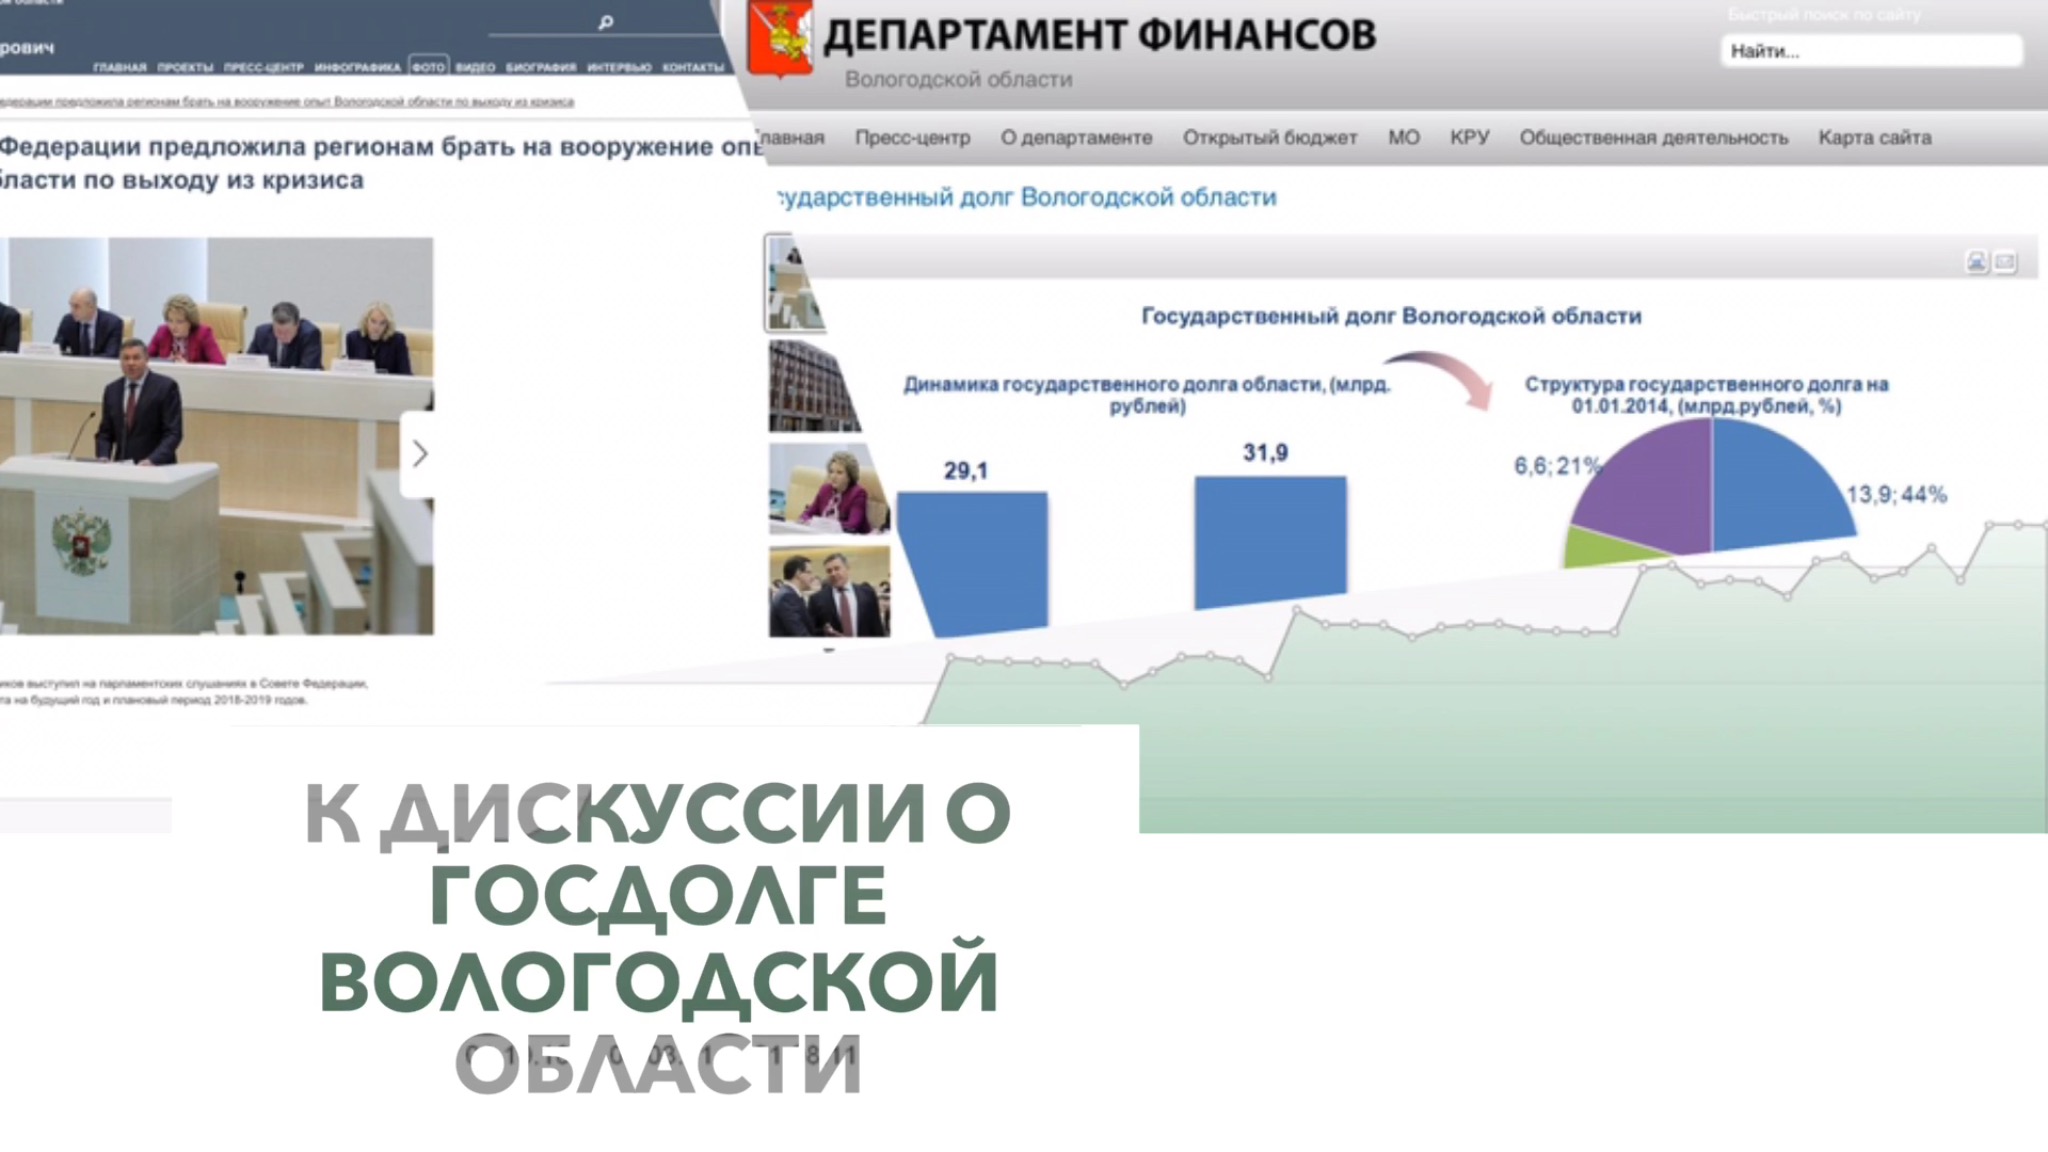The width and height of the screenshot is (2048, 1152).
Task: Open the Карта сайта link
Action: 1874,138
